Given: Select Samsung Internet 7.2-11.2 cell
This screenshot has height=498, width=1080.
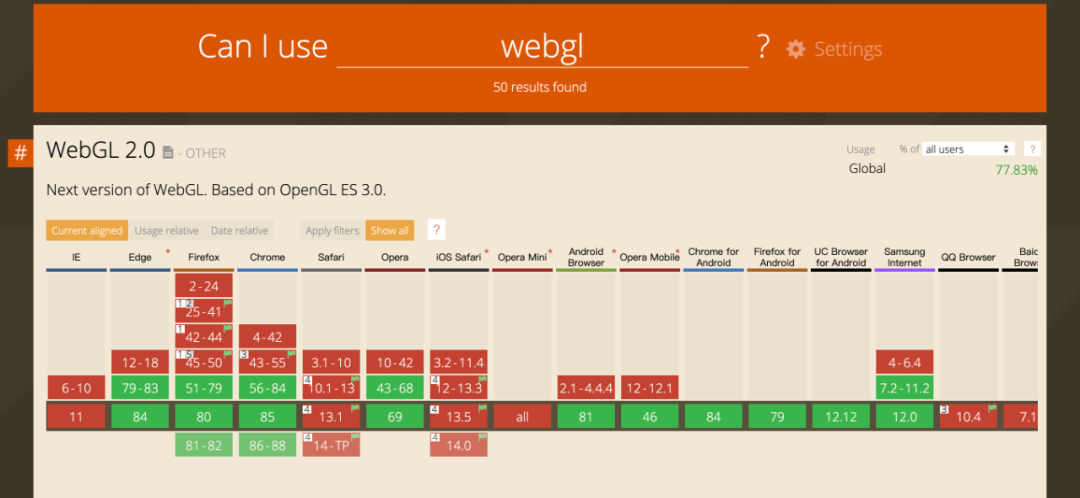Looking at the screenshot, I should (904, 388).
